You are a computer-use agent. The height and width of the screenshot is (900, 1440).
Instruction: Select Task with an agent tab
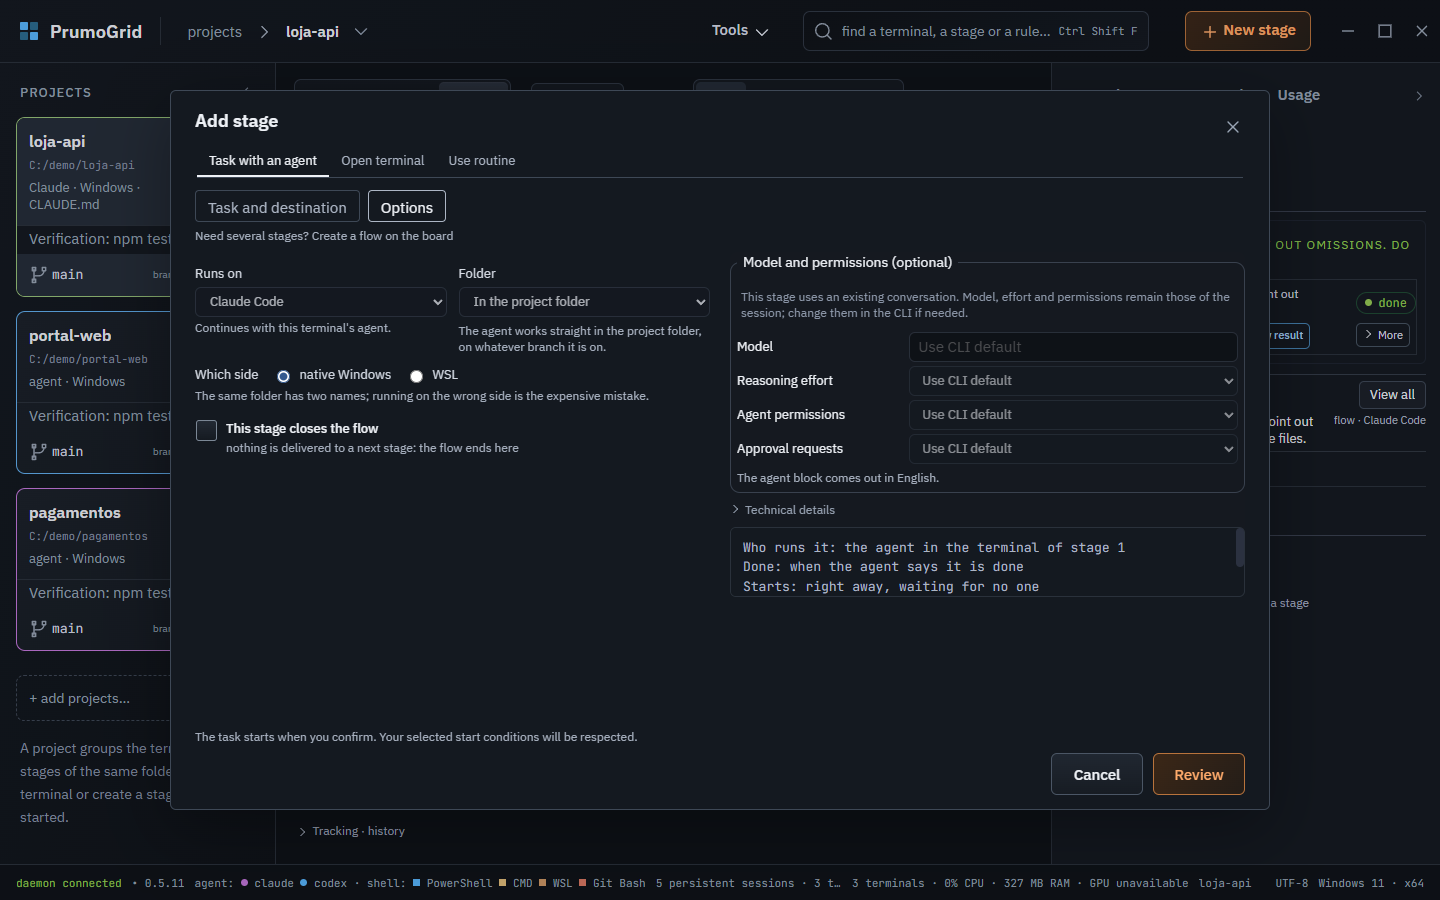point(263,160)
